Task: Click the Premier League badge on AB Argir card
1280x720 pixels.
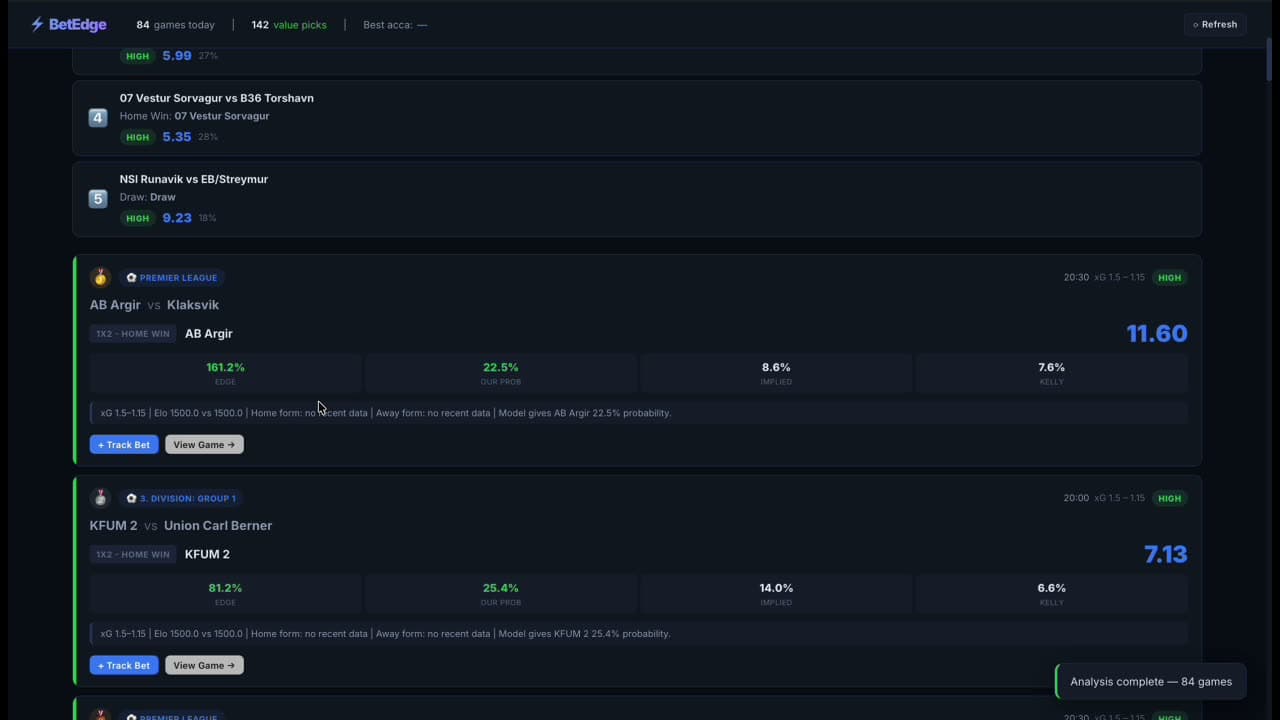Action: (x=172, y=278)
